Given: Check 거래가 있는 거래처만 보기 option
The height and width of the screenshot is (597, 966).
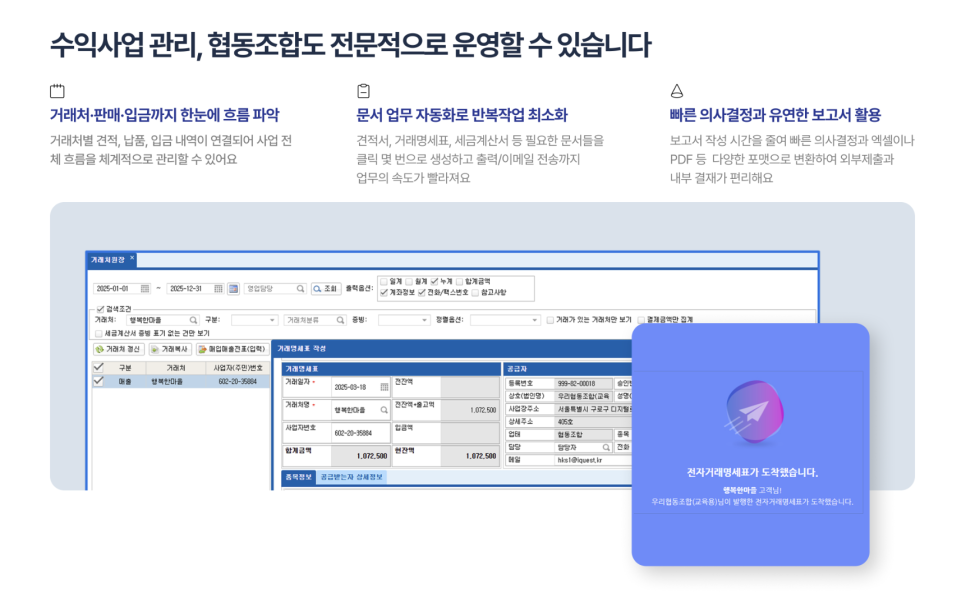Looking at the screenshot, I should 550,320.
